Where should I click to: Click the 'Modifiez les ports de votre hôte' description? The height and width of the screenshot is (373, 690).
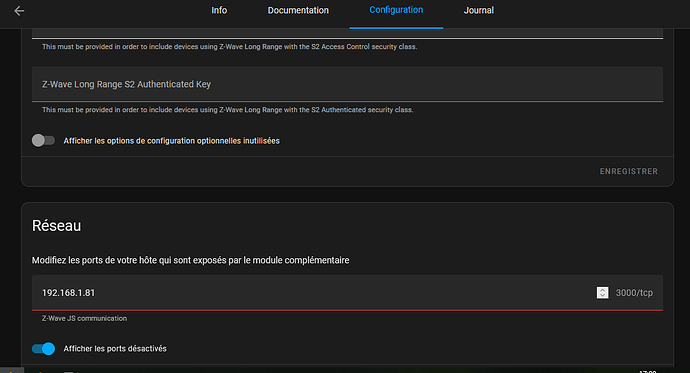pos(191,260)
